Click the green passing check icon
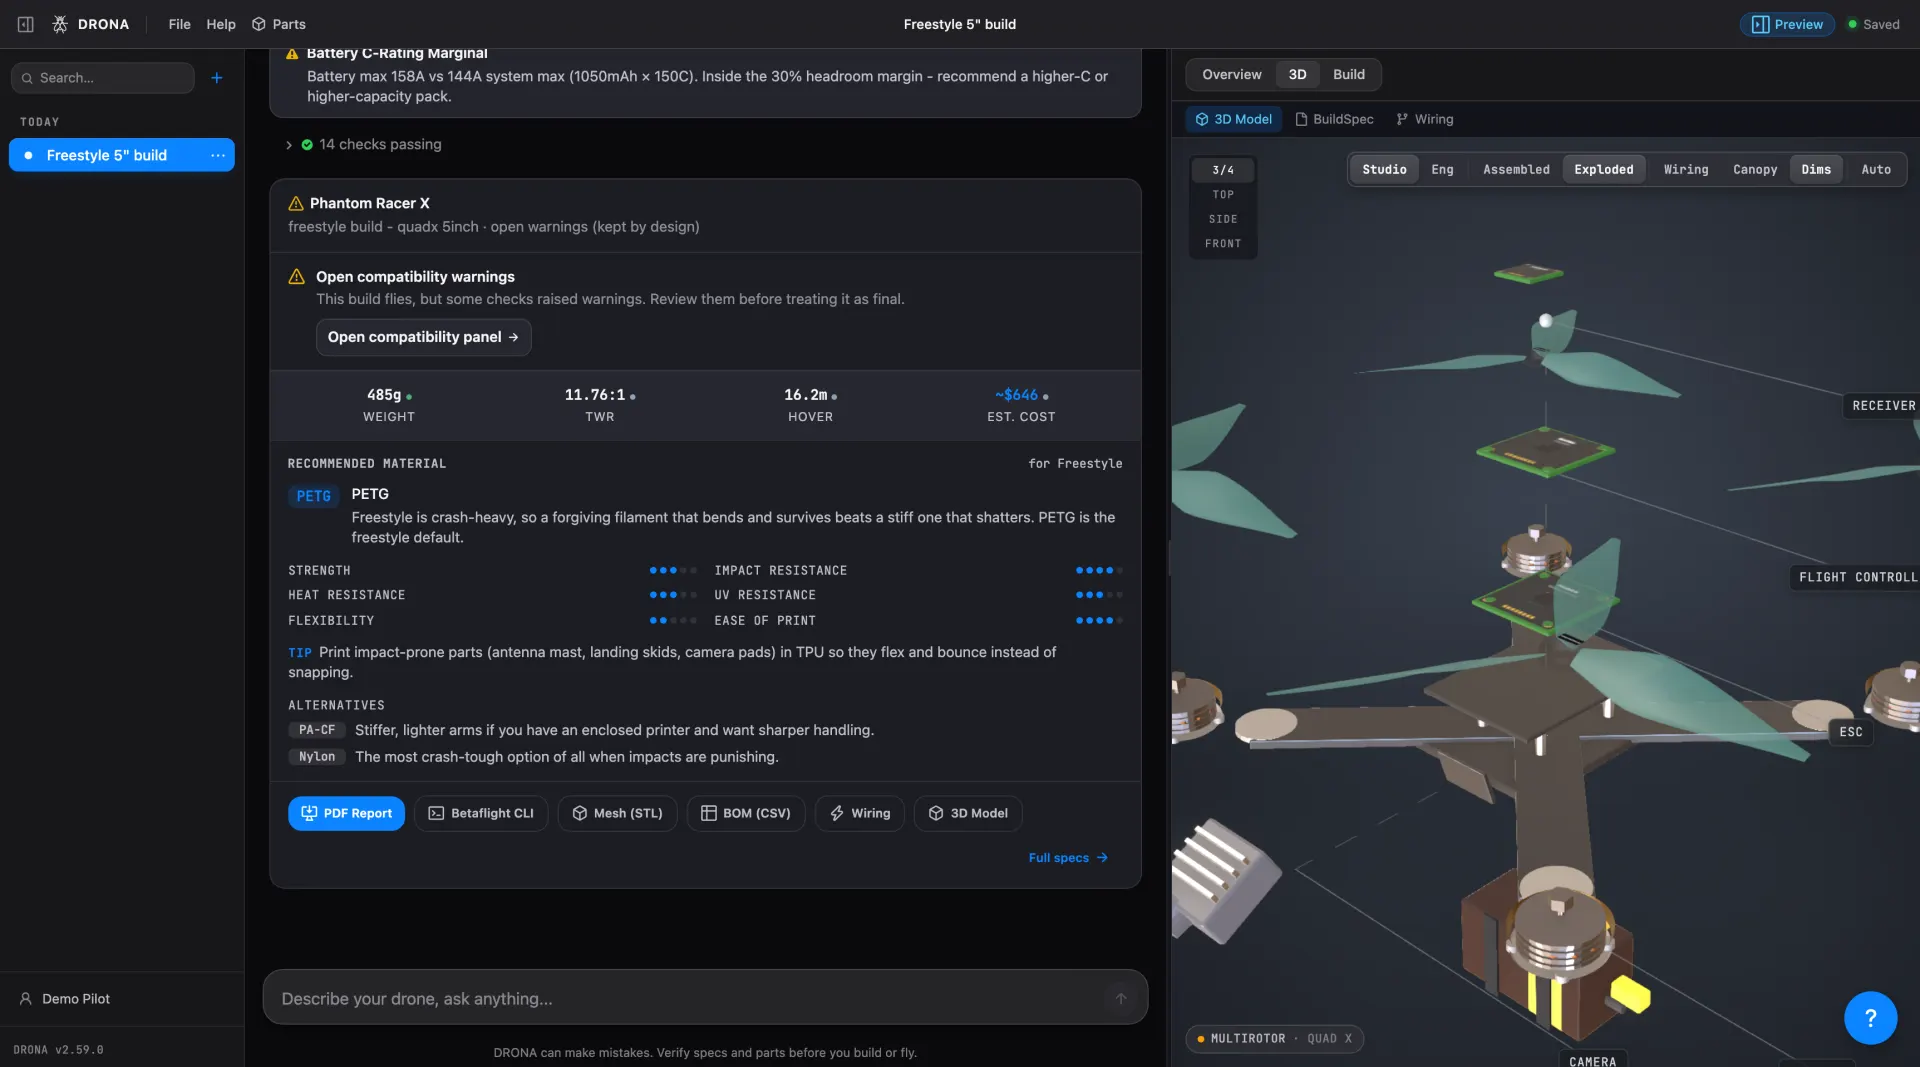 (307, 145)
